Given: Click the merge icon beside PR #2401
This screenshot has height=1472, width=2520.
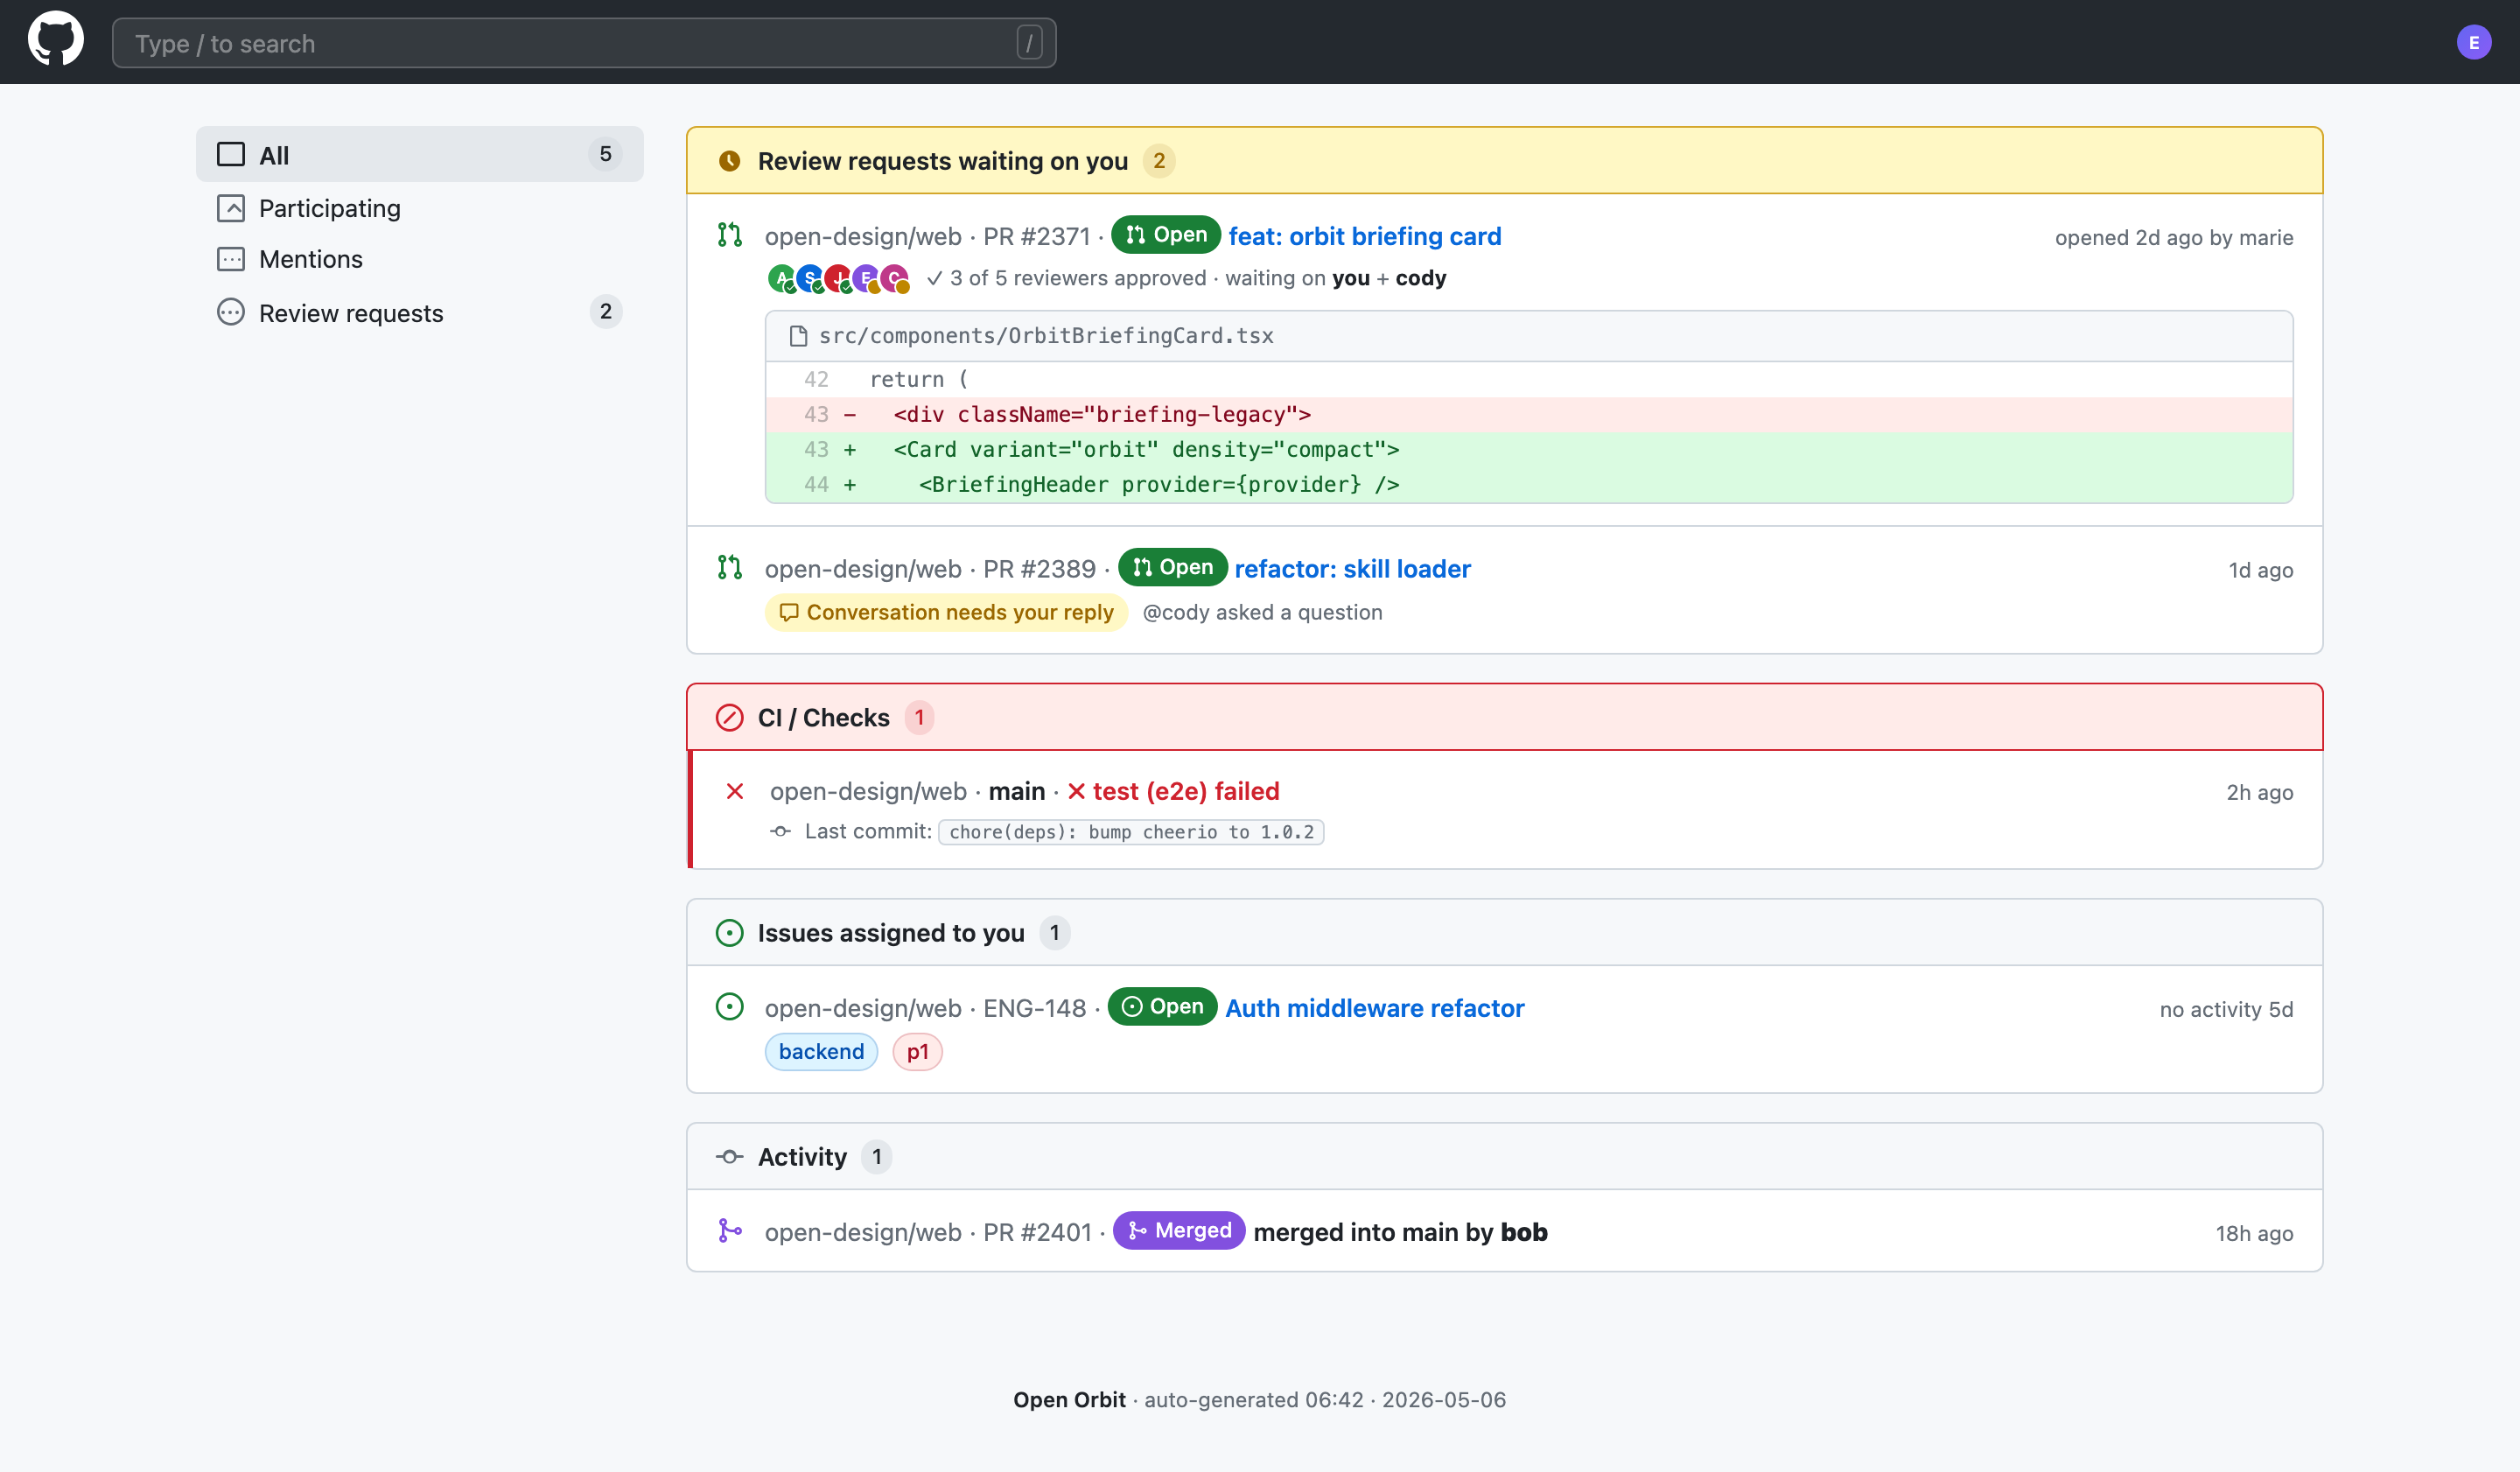Looking at the screenshot, I should (730, 1231).
